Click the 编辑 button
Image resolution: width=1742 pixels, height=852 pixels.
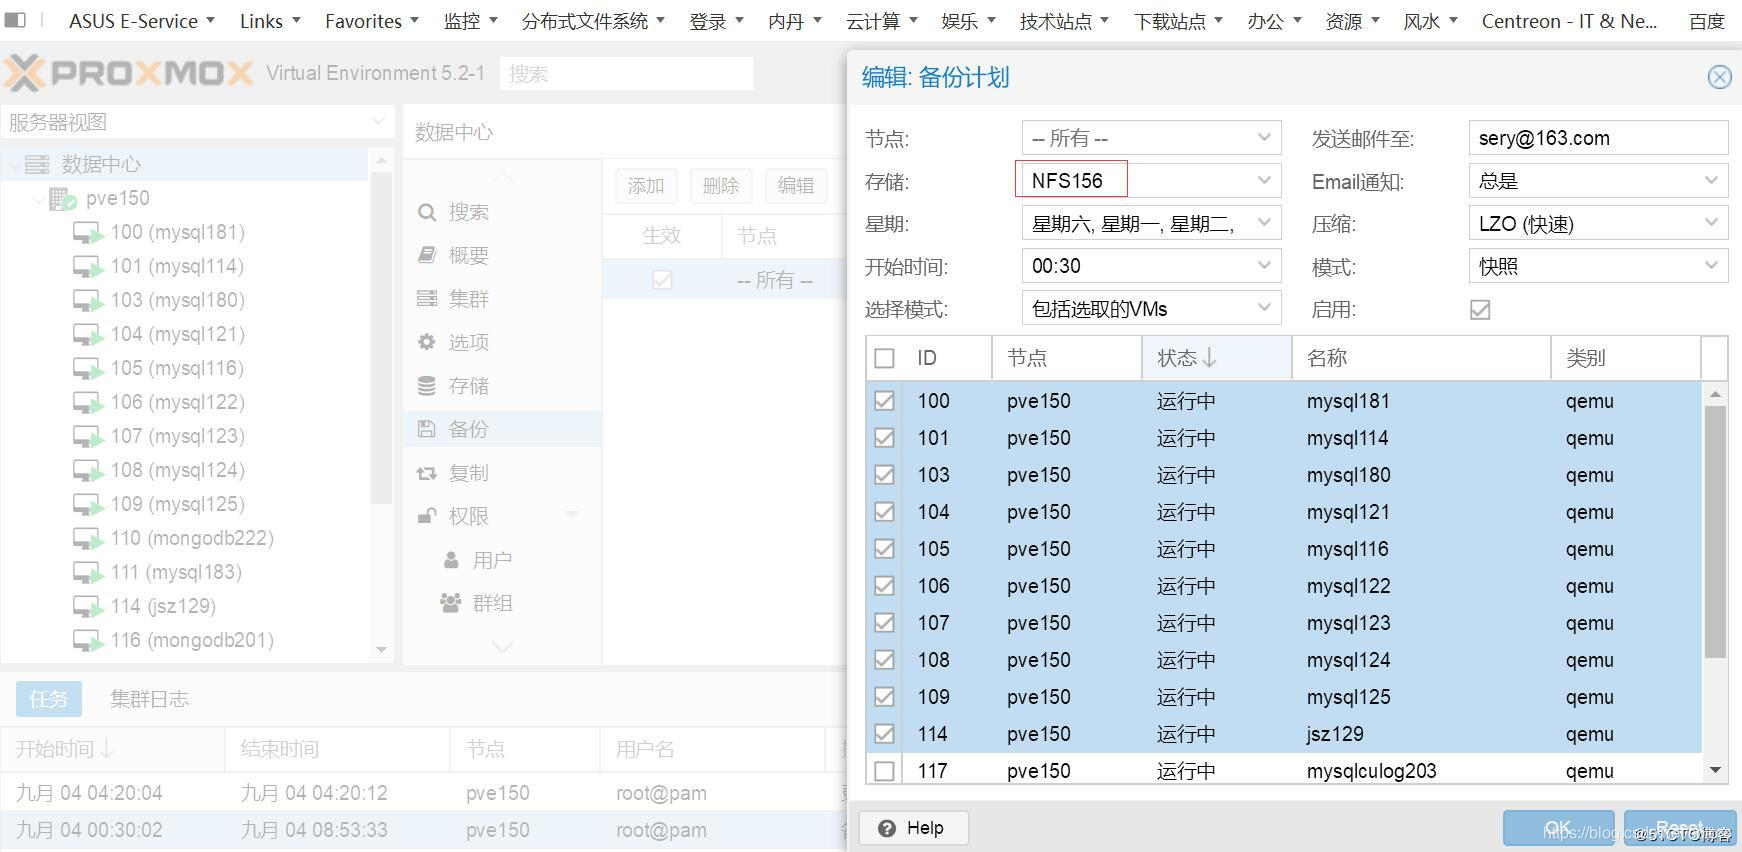point(795,186)
